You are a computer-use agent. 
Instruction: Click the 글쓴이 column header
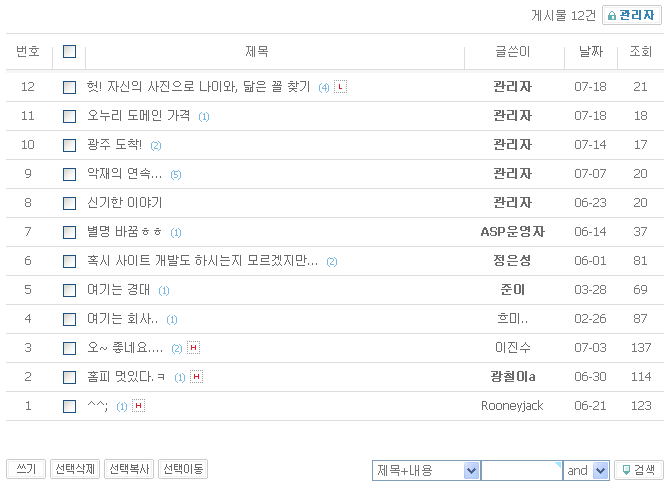pyautogui.click(x=512, y=52)
